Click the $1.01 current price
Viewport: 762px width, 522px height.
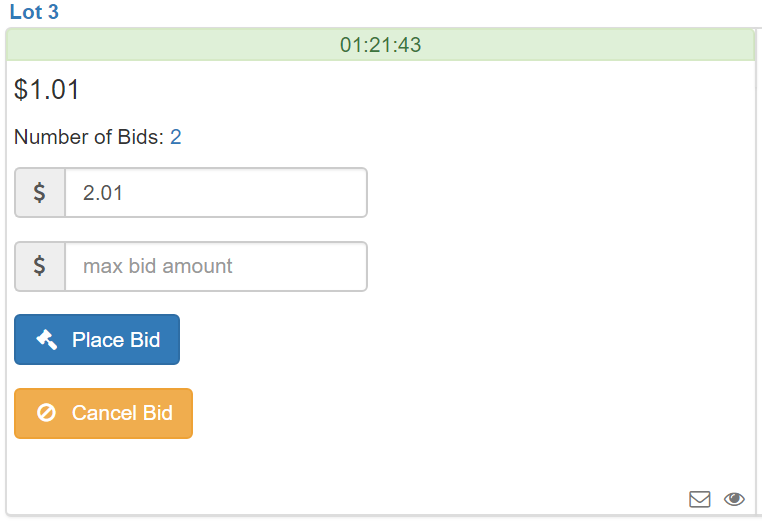(x=47, y=90)
